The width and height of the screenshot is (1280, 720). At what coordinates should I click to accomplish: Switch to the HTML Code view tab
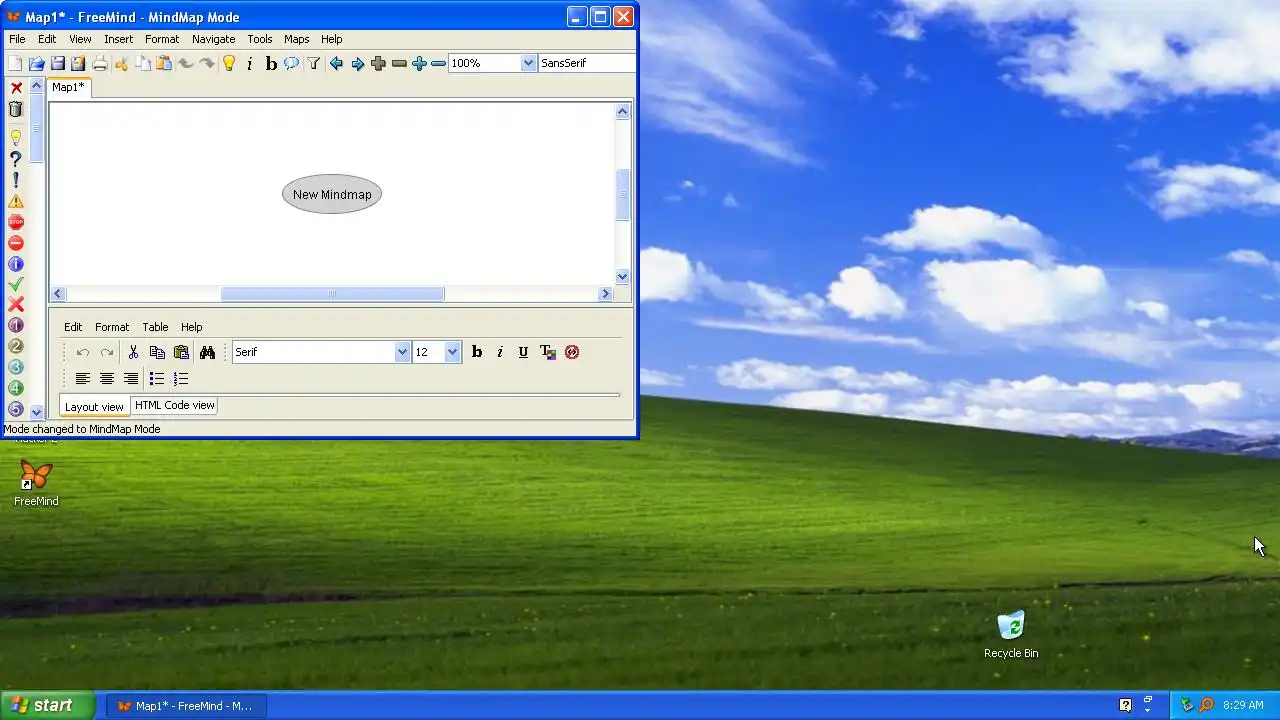point(175,405)
